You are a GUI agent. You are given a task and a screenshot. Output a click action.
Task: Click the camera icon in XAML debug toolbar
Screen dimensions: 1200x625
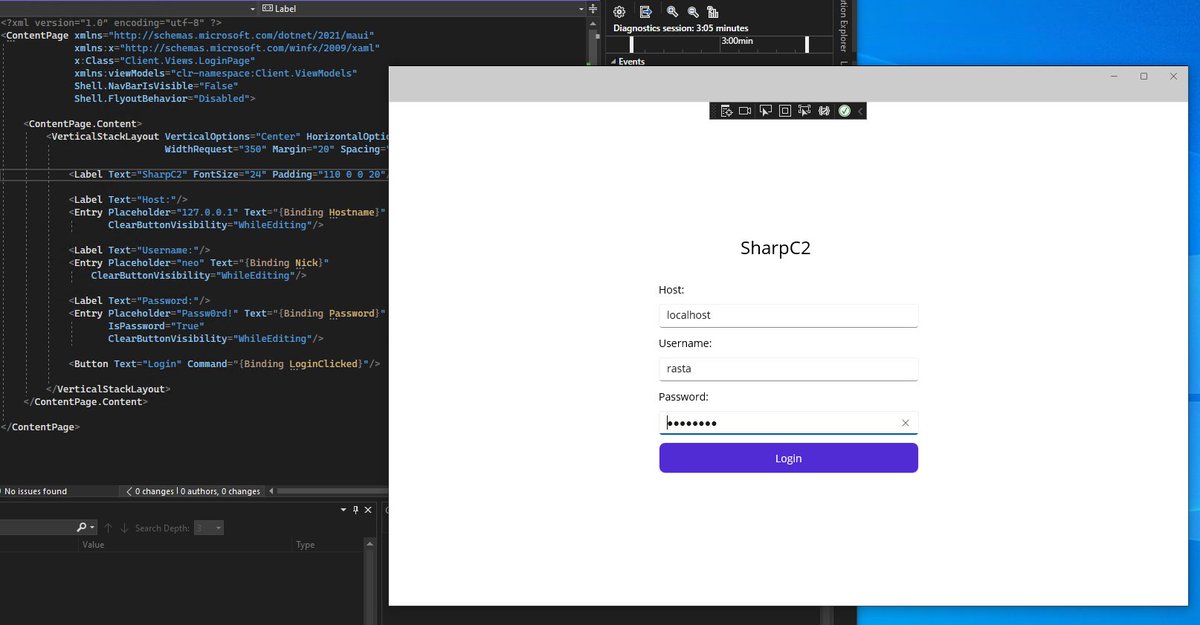click(745, 111)
